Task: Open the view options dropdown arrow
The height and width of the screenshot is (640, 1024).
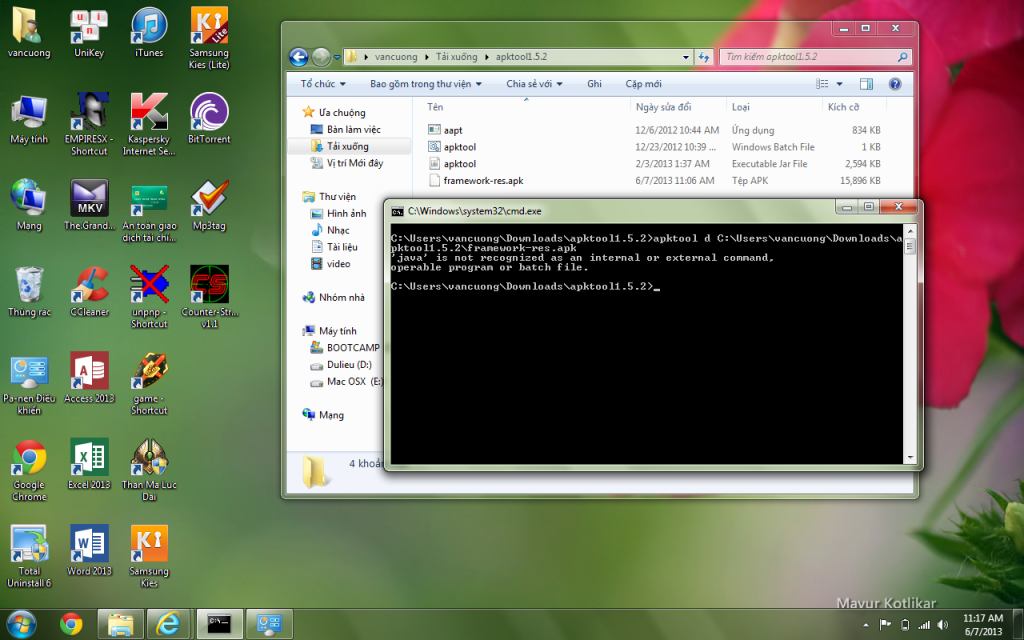Action: pyautogui.click(x=840, y=84)
